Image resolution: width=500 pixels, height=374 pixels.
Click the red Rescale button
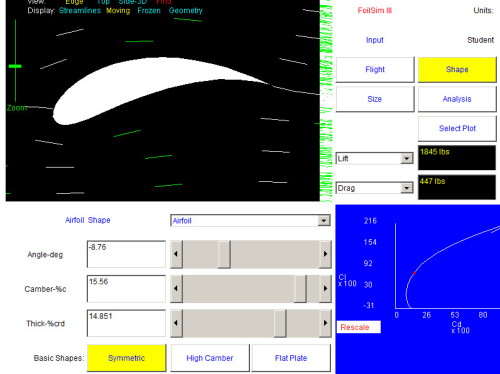359,327
